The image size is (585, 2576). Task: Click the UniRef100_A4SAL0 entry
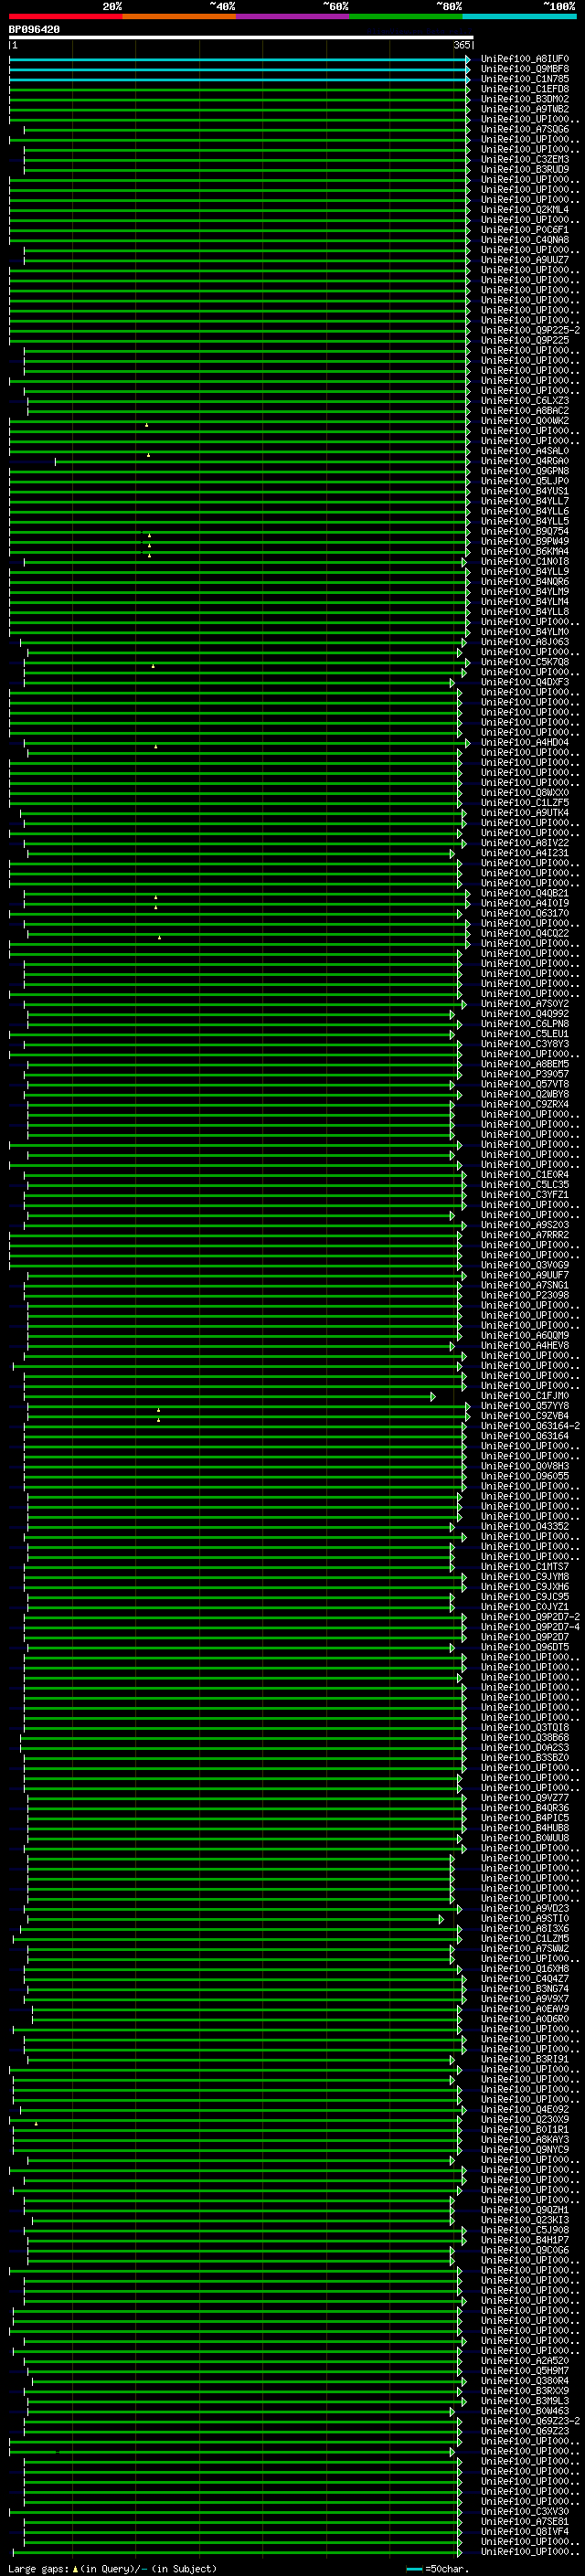point(525,451)
